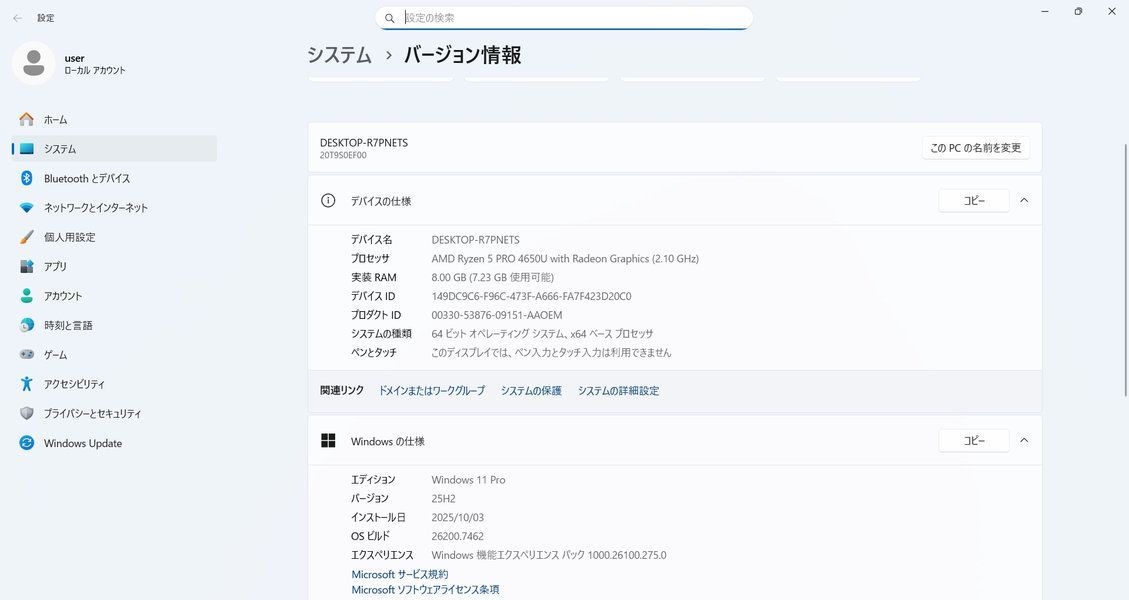This screenshot has width=1129, height=600.
Task: Collapse the Windows の仕様 panel
Action: (1023, 440)
